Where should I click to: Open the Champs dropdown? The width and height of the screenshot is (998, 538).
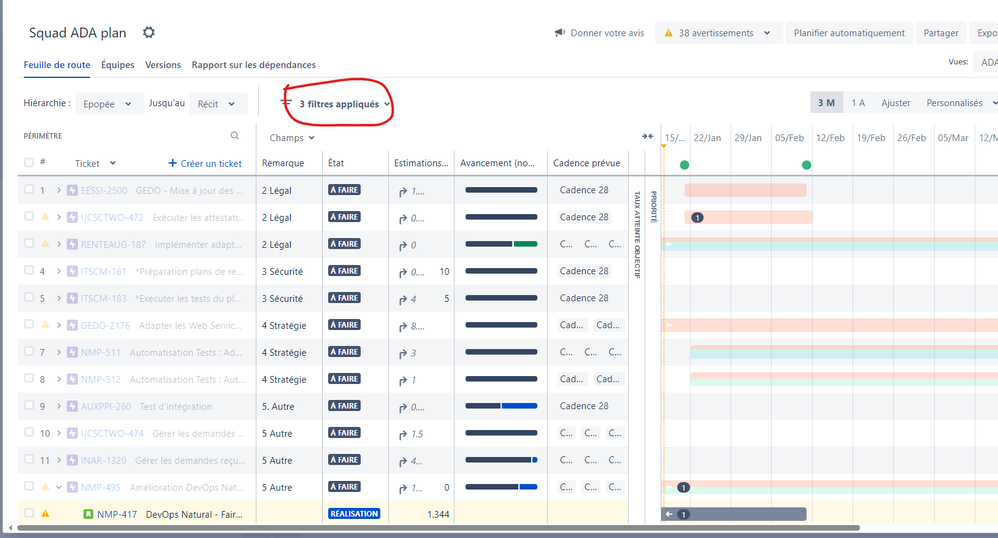(x=292, y=138)
